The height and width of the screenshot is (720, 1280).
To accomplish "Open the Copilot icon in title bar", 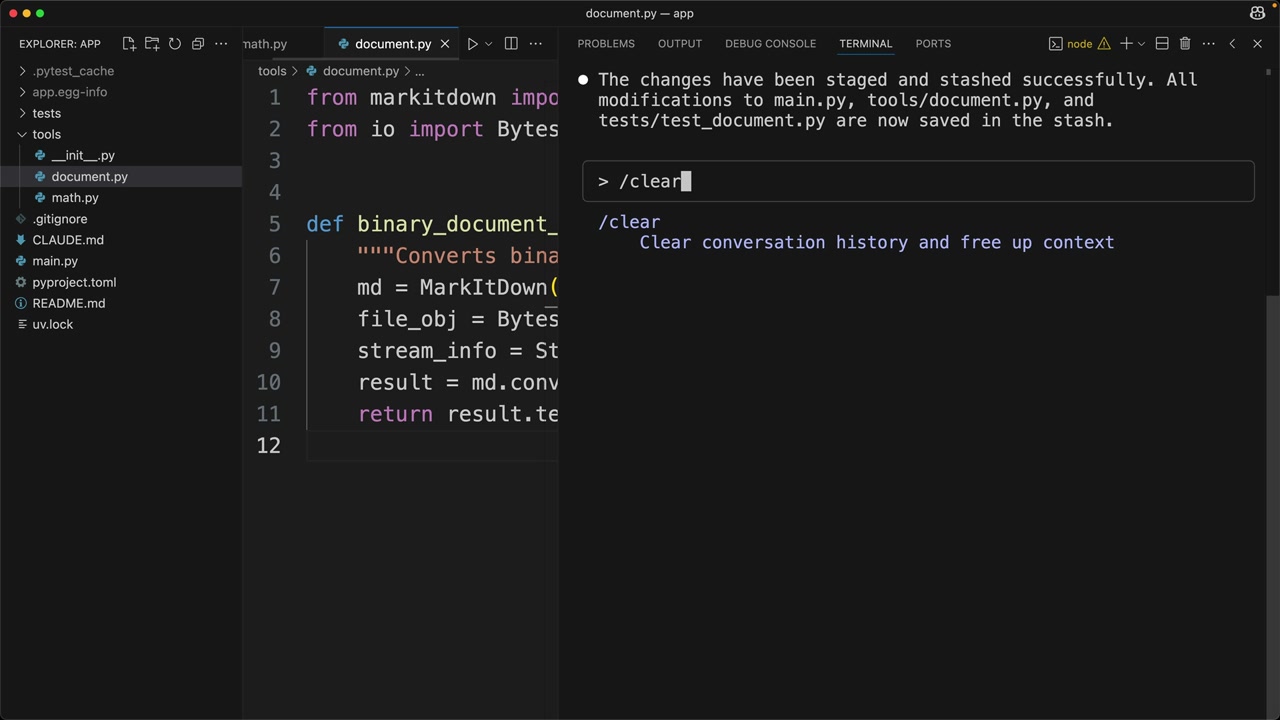I will coord(1257,13).
